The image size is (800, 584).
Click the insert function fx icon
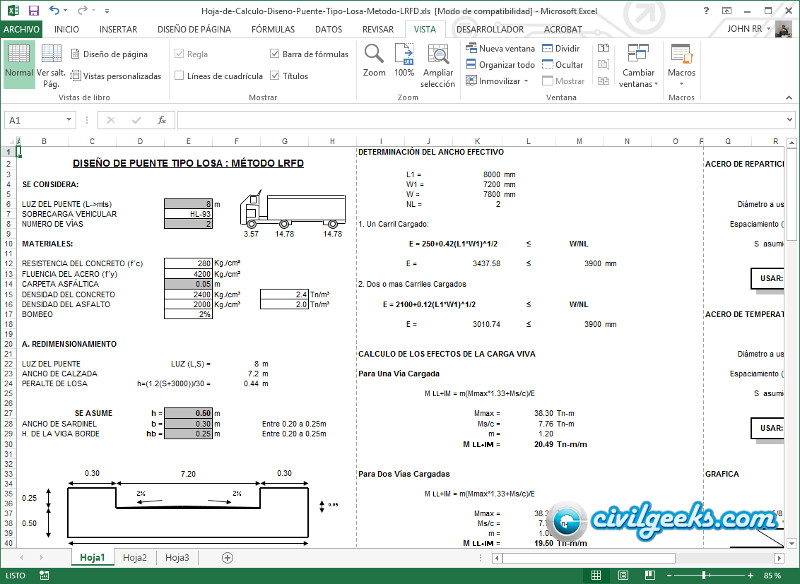161,120
